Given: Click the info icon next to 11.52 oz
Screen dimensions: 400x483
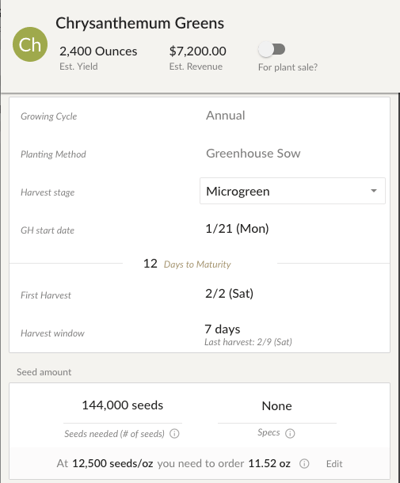Looking at the screenshot, I should tap(304, 464).
